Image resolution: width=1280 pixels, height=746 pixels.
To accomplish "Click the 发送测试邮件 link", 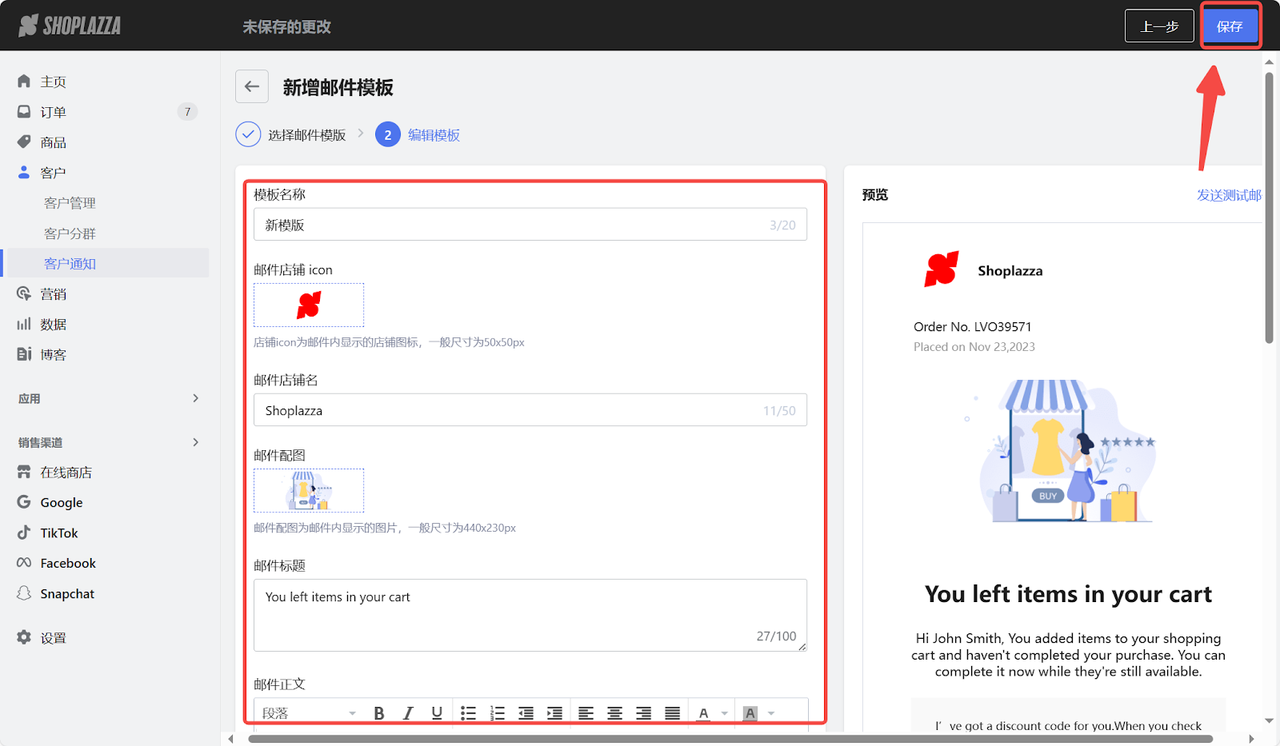I will coord(1231,195).
